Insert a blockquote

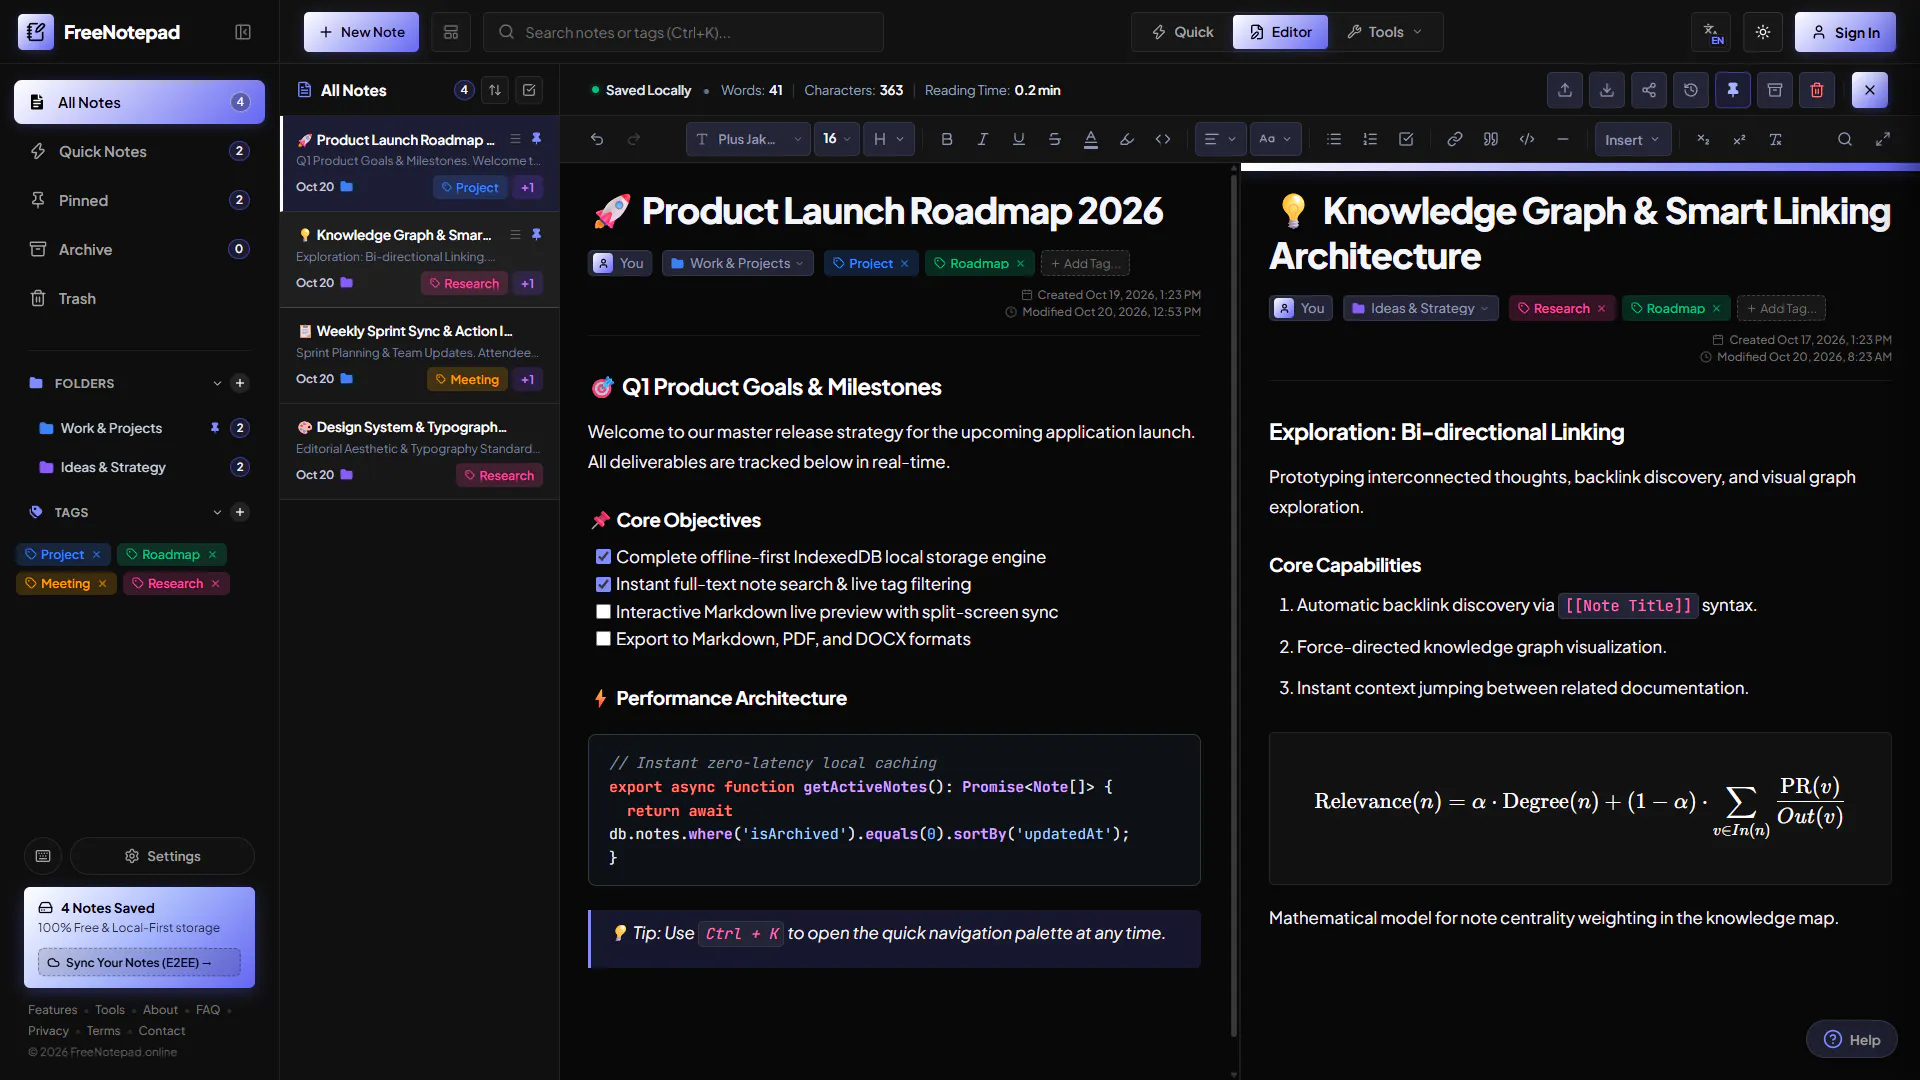pyautogui.click(x=1490, y=140)
